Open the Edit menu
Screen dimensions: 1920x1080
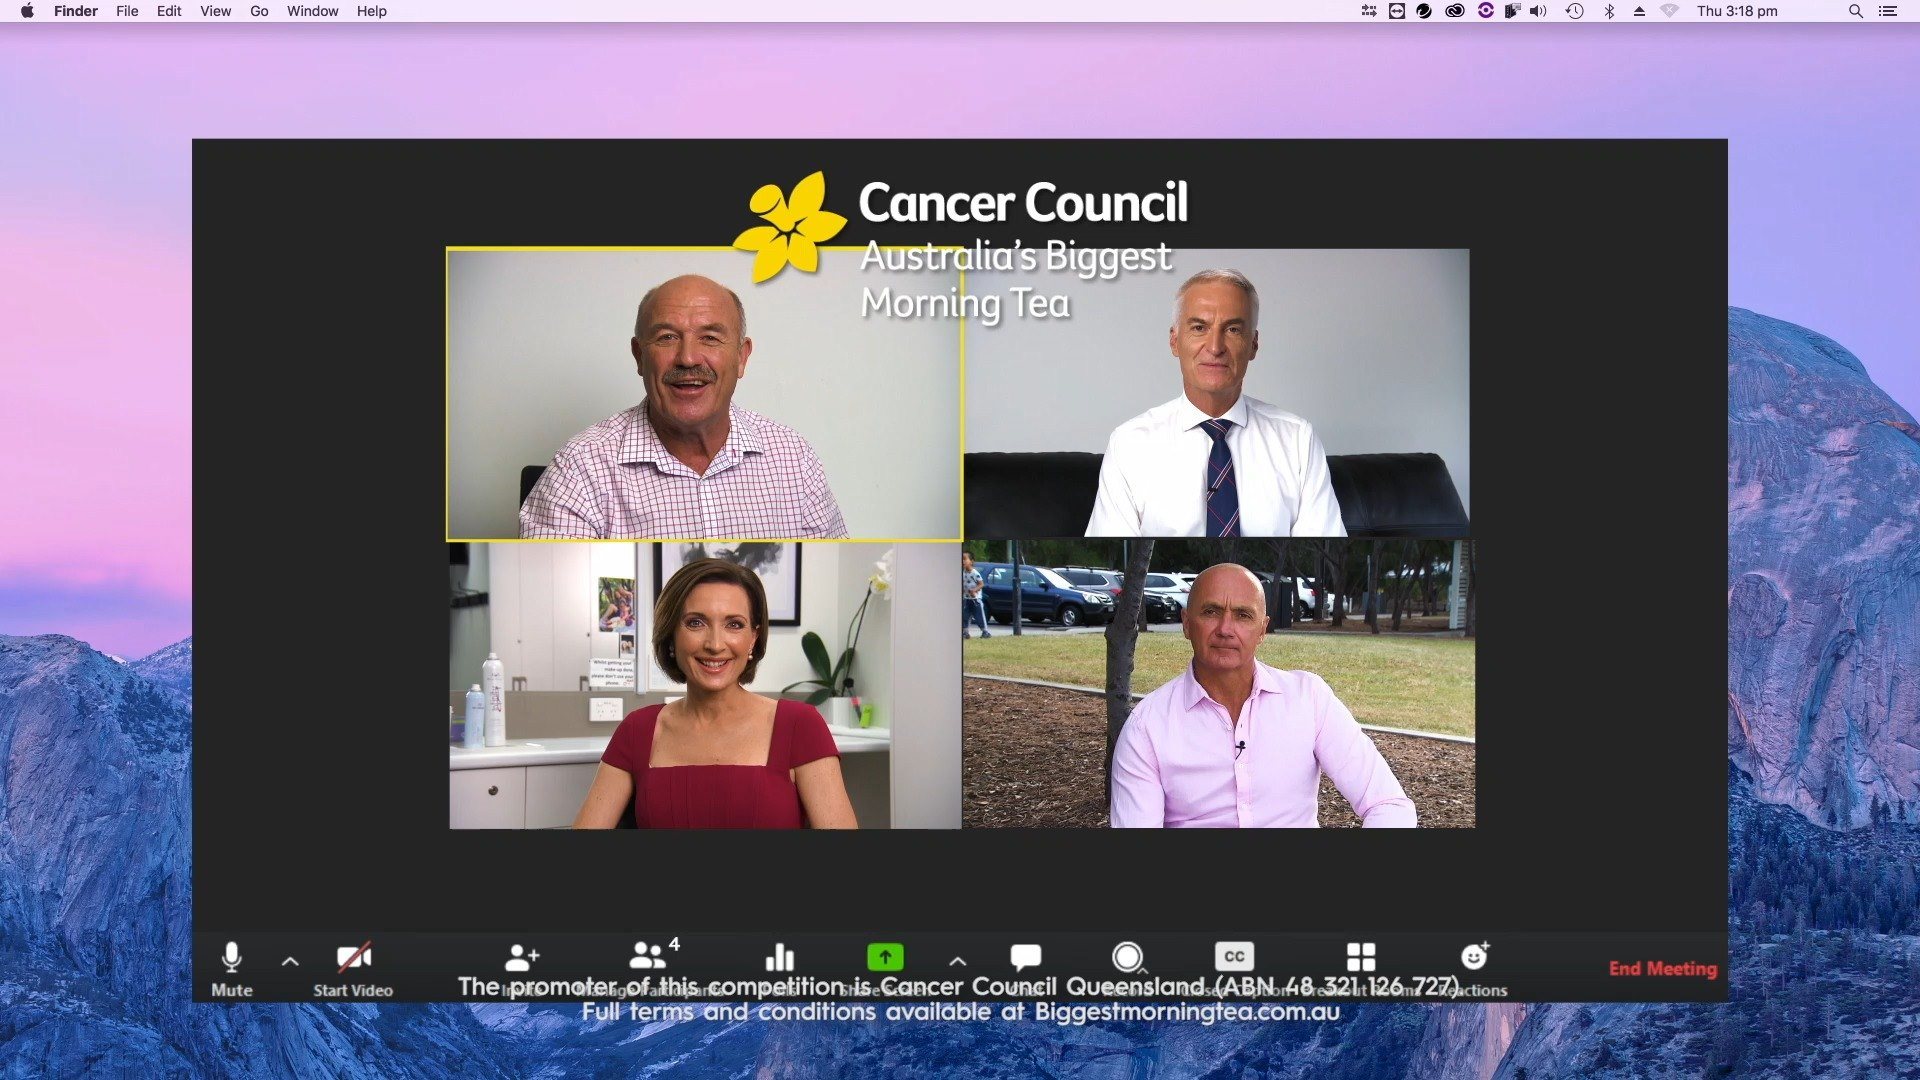[x=169, y=11]
